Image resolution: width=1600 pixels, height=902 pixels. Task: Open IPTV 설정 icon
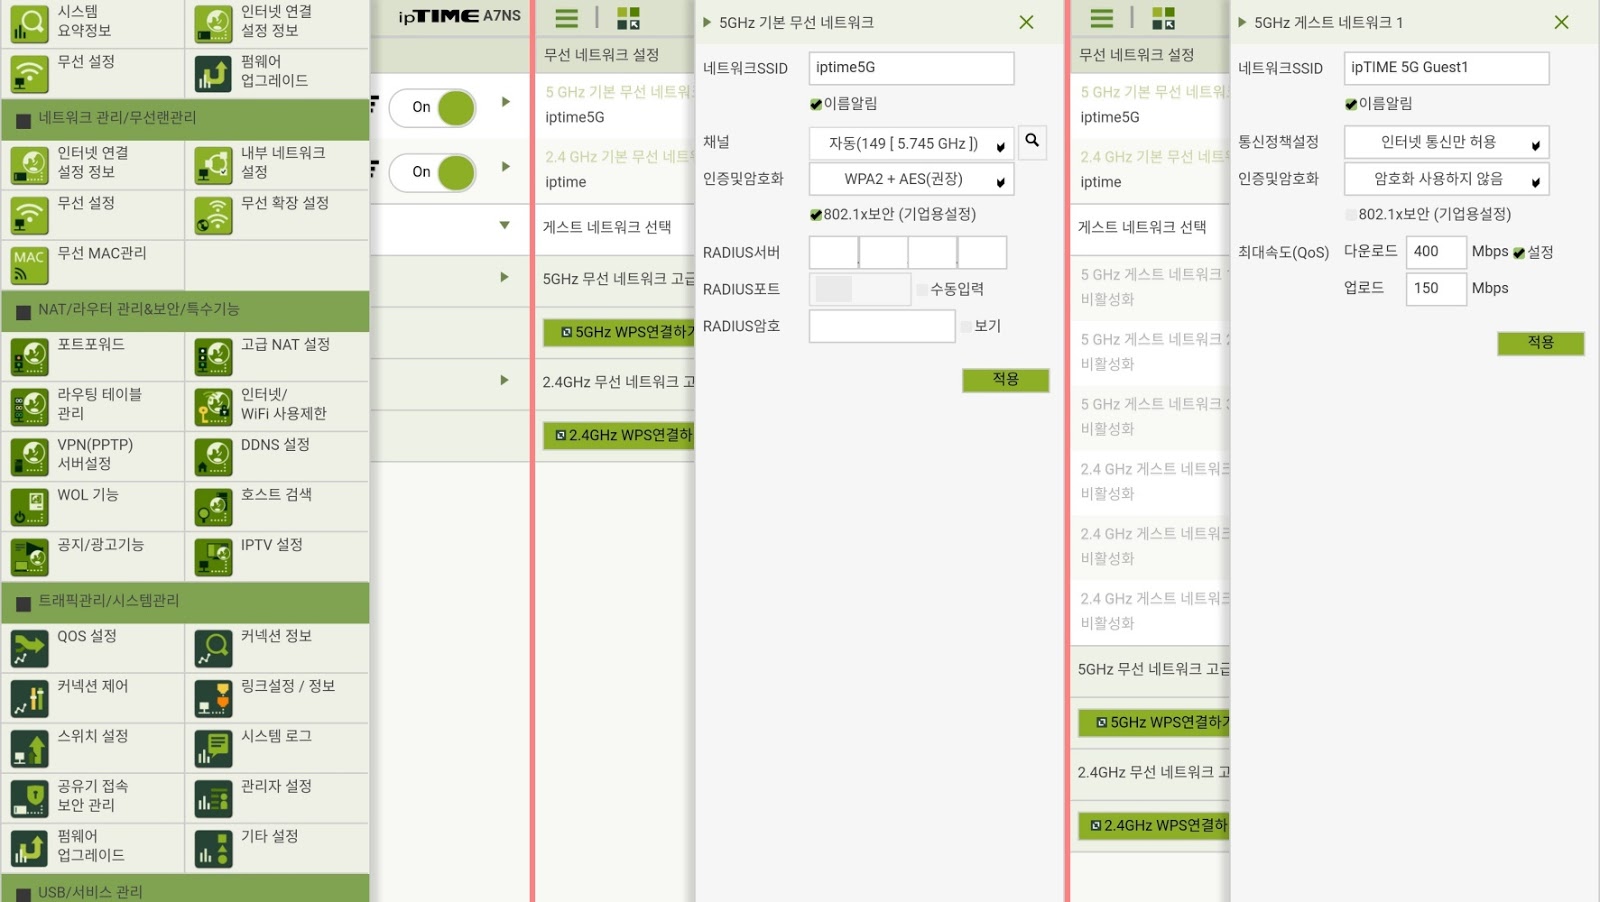click(x=214, y=557)
